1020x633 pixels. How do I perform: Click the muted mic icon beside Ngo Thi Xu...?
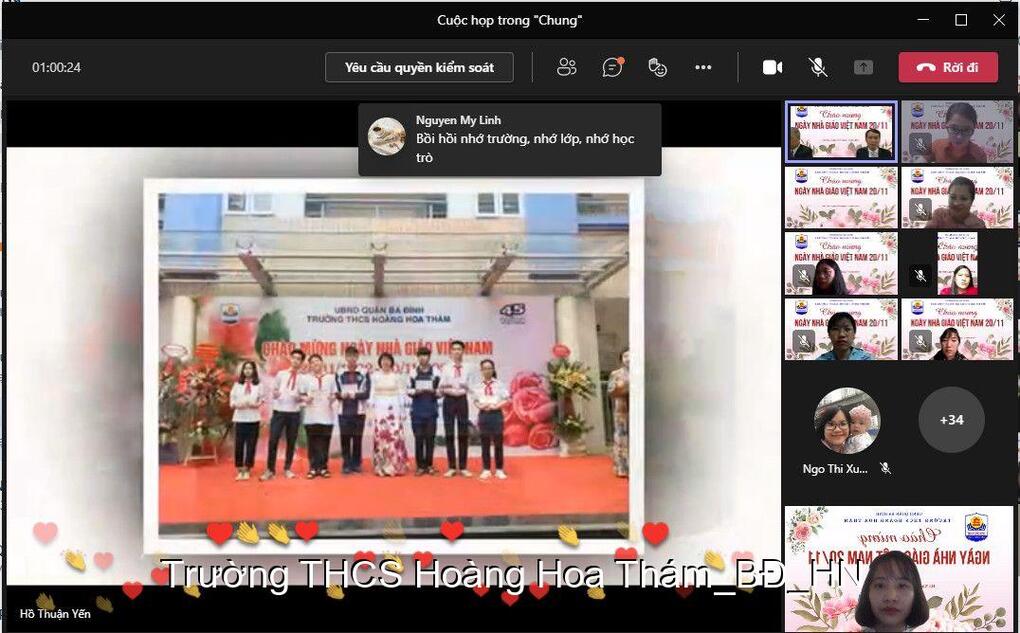pos(885,468)
